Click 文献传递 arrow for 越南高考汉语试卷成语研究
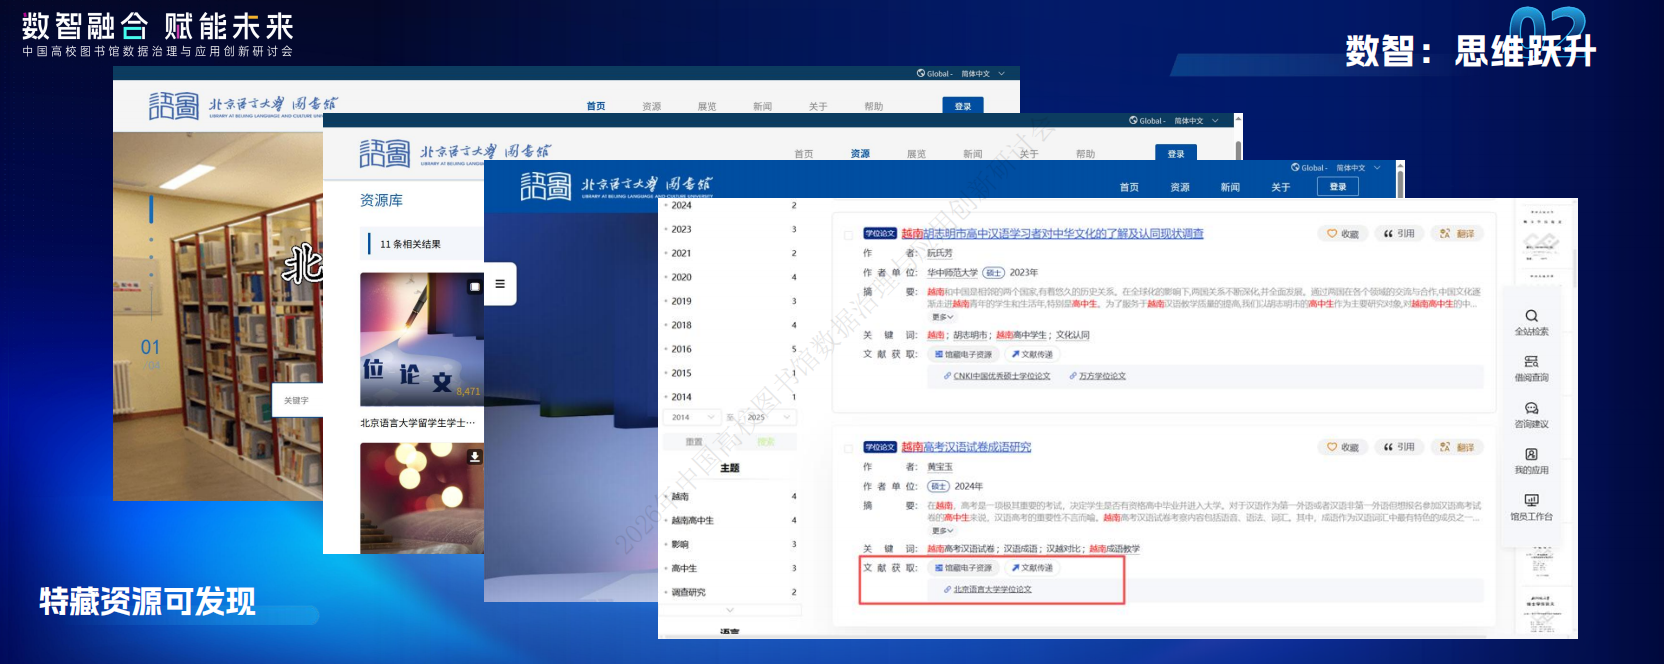Image resolution: width=1664 pixels, height=664 pixels. (x=1015, y=568)
